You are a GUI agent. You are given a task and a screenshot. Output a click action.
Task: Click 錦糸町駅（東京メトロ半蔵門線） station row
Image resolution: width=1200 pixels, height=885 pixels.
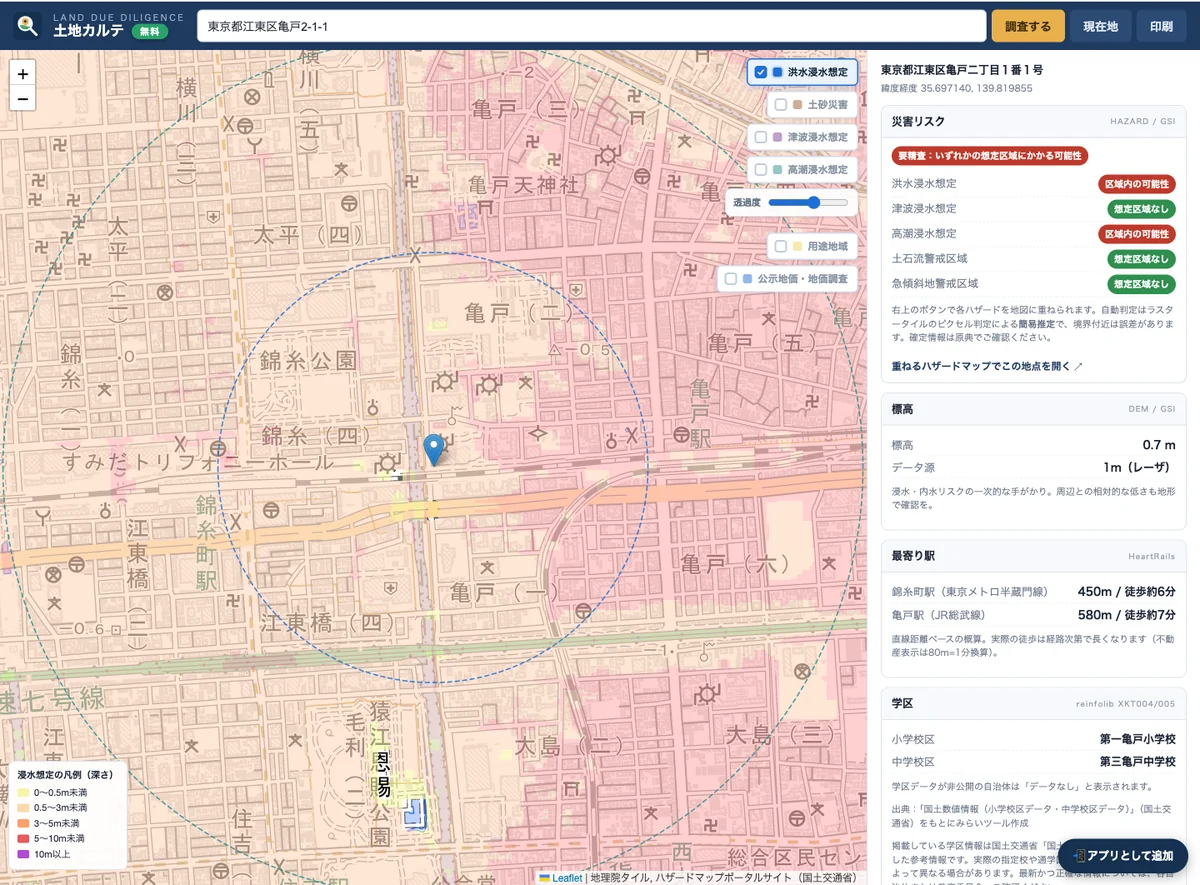point(1033,592)
